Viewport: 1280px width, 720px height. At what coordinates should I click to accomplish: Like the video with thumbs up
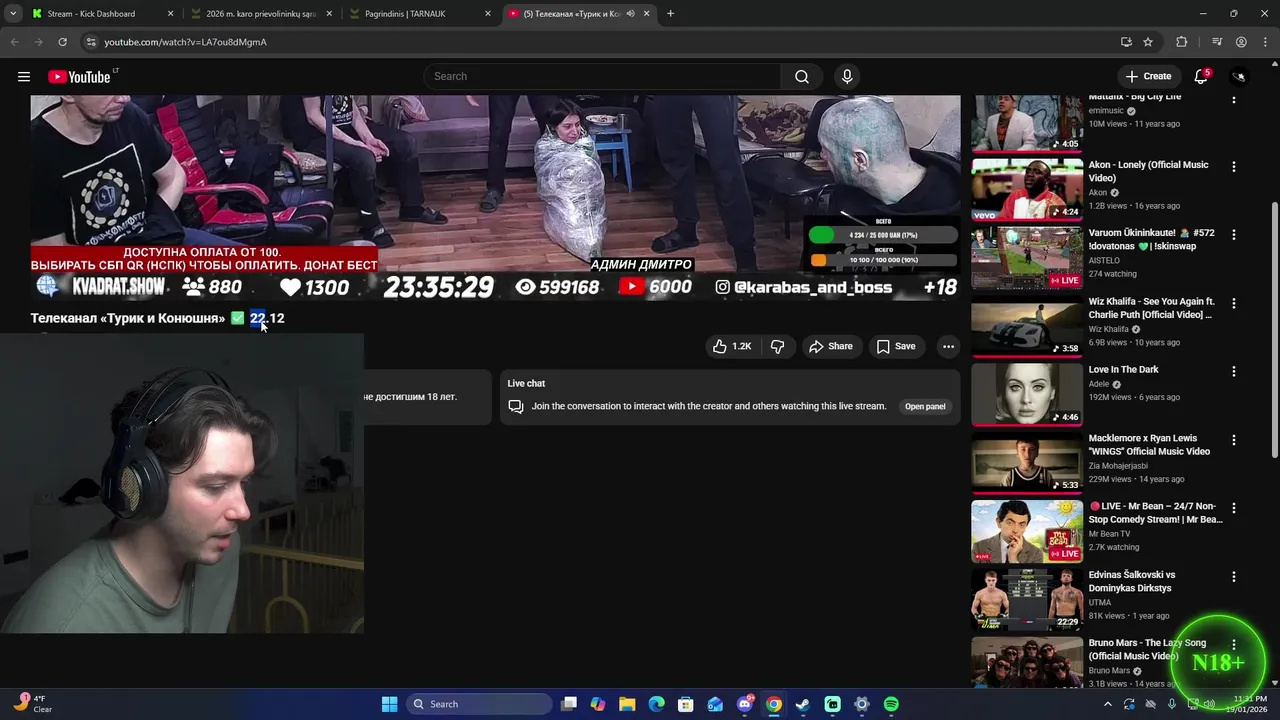pos(731,346)
